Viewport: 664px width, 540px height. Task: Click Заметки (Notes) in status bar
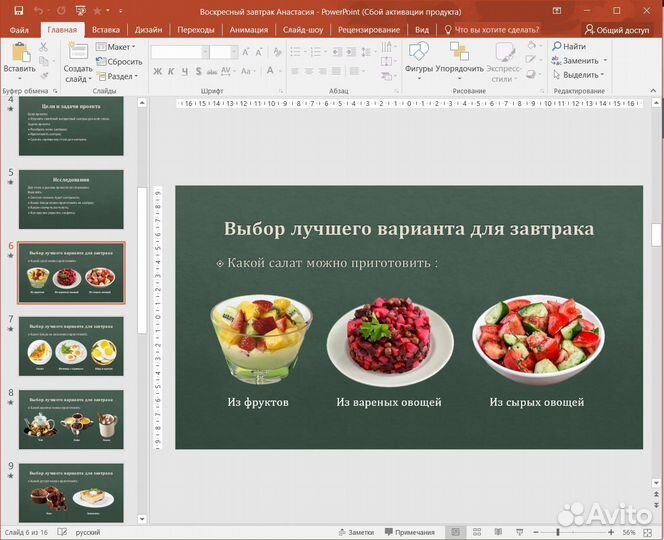click(x=357, y=532)
